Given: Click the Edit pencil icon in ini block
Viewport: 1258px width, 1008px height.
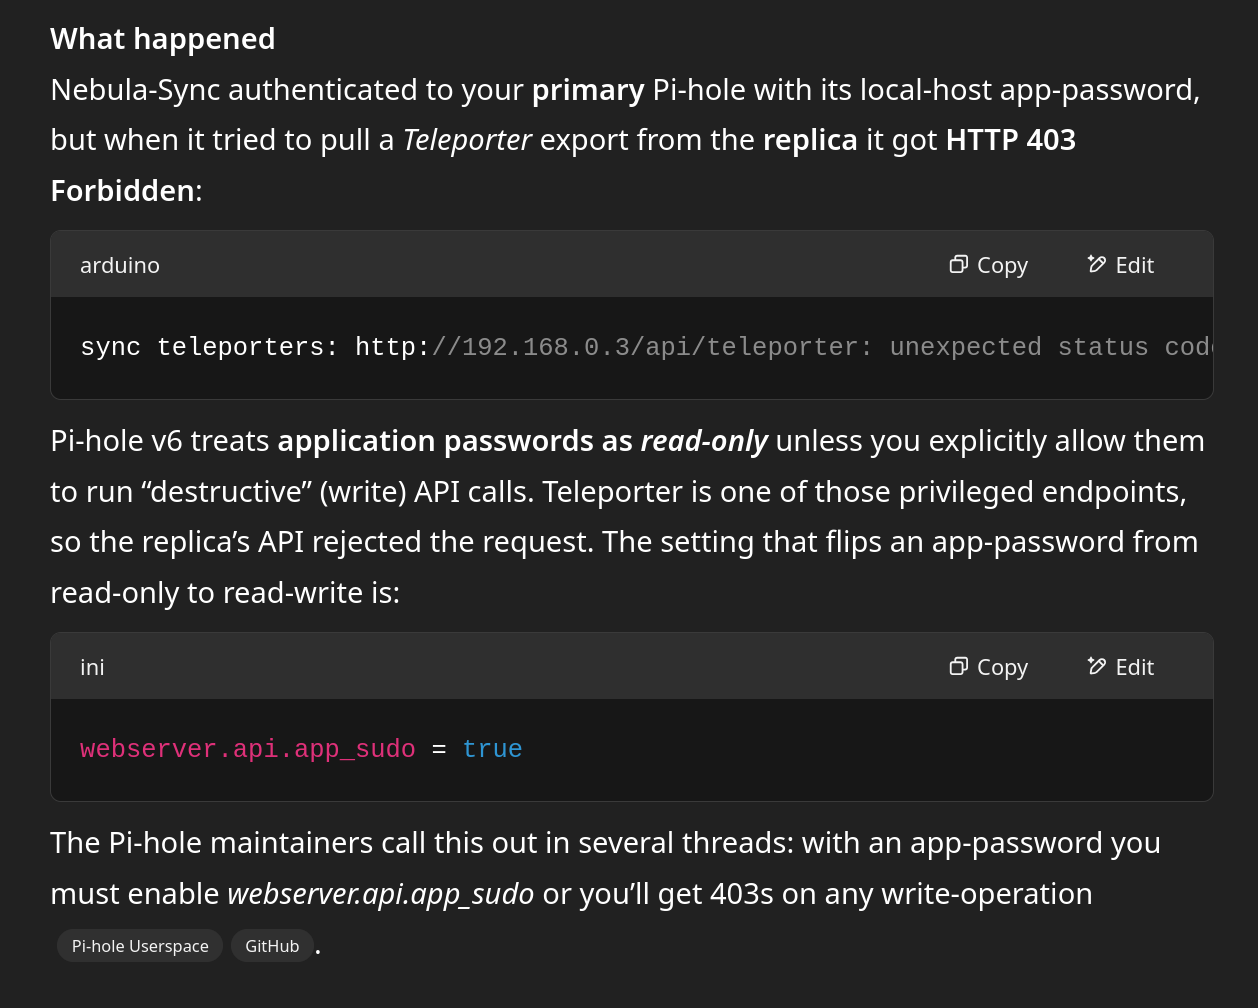Looking at the screenshot, I should click(1097, 666).
